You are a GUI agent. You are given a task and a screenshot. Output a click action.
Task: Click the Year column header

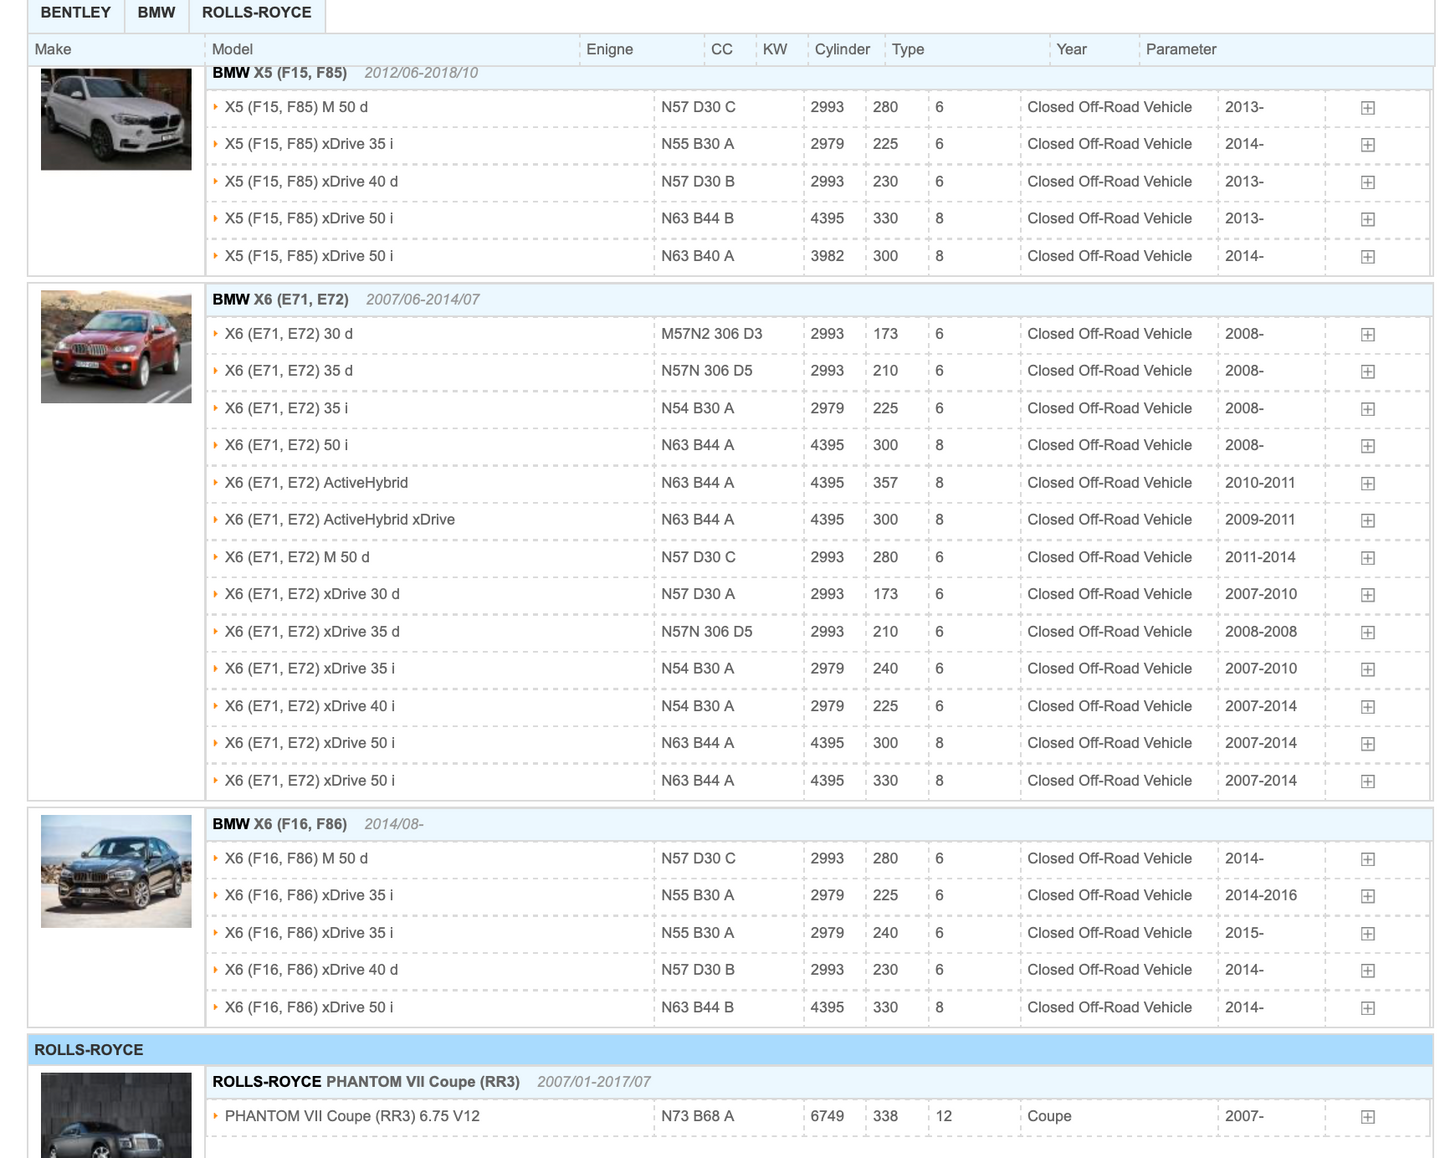pyautogui.click(x=1071, y=49)
